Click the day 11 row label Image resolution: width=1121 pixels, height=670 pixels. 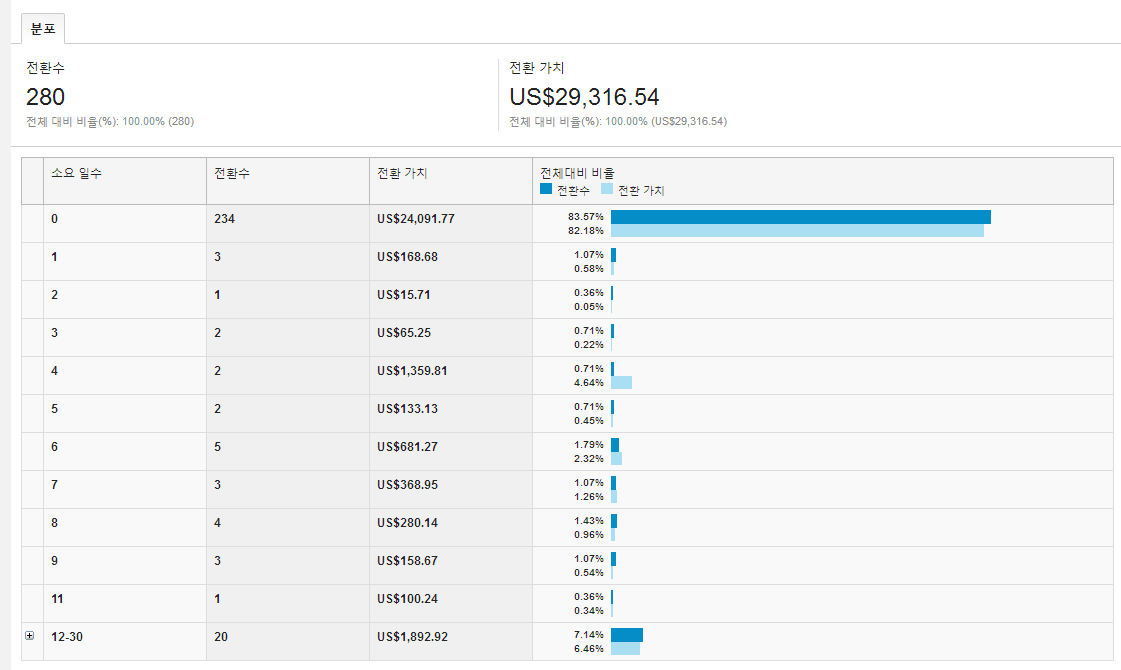pyautogui.click(x=57, y=598)
